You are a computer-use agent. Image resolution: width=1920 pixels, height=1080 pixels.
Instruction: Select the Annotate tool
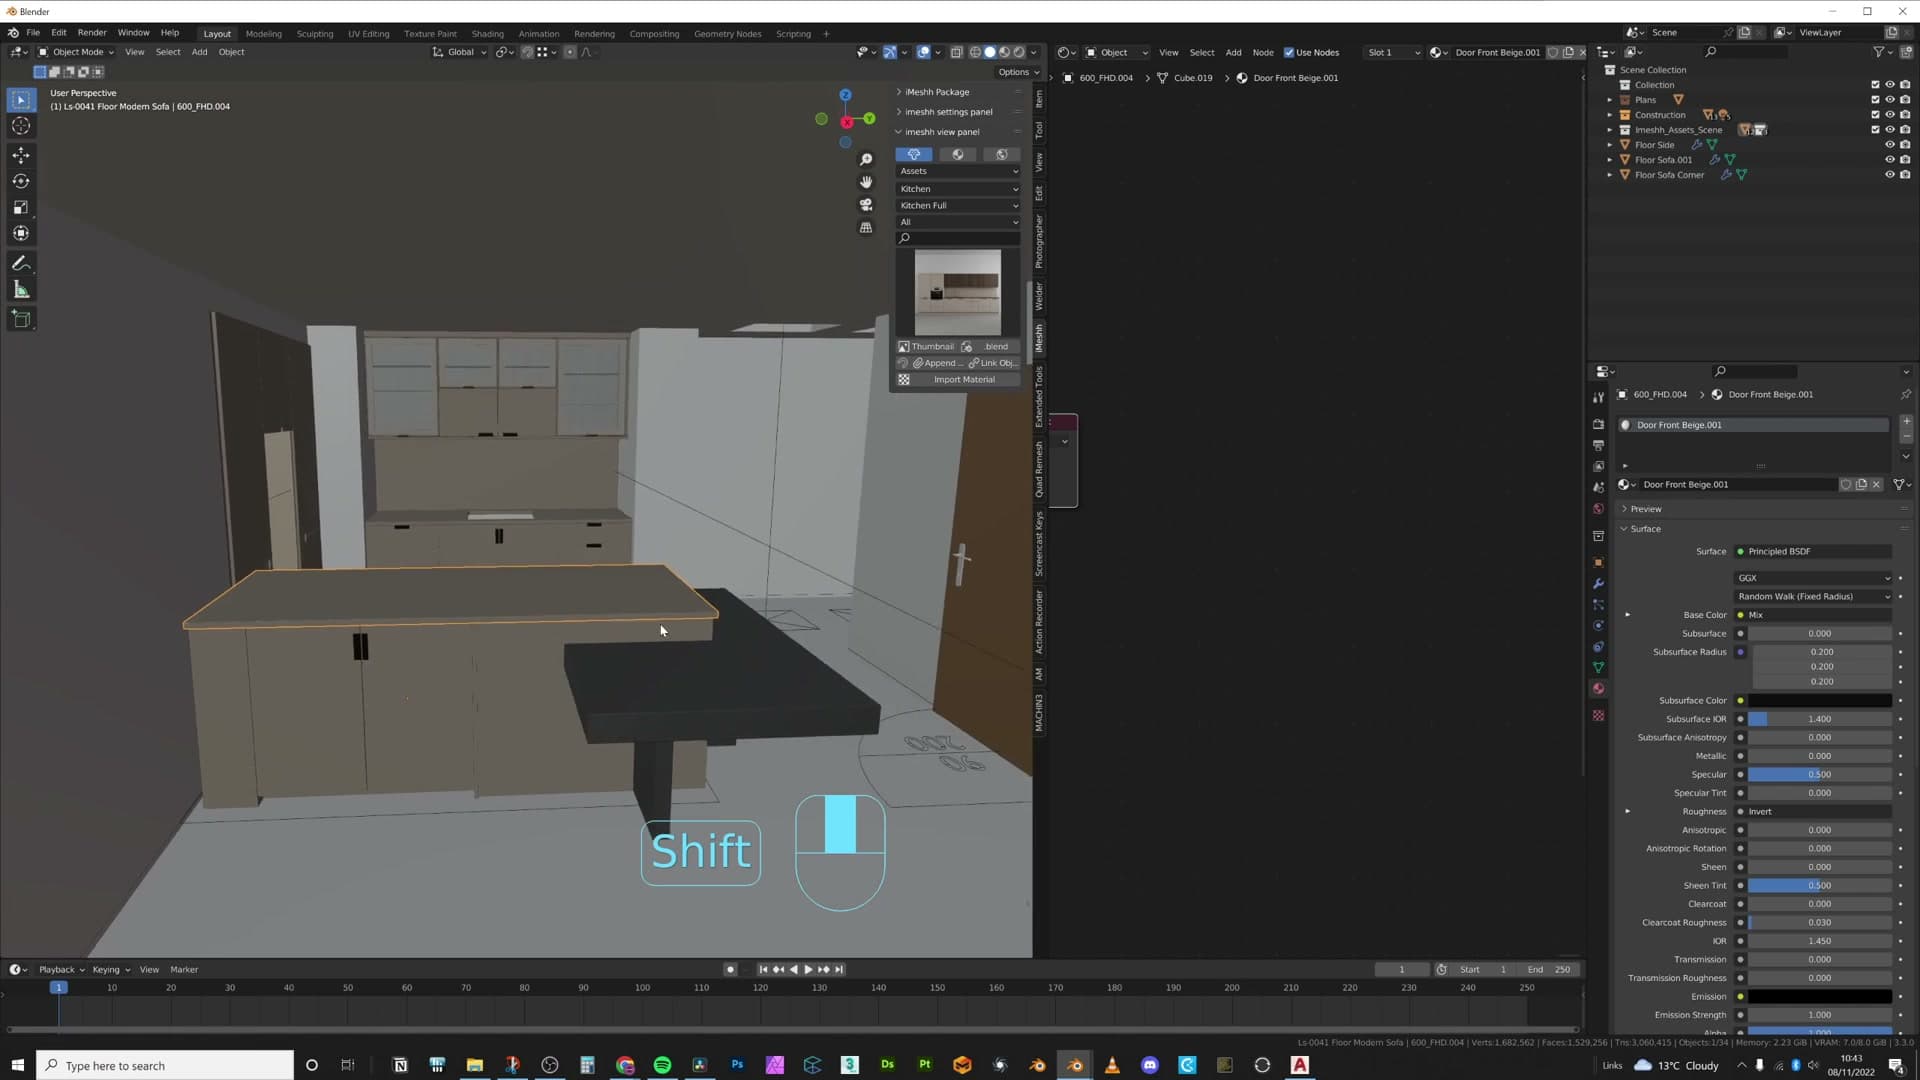coord(21,264)
